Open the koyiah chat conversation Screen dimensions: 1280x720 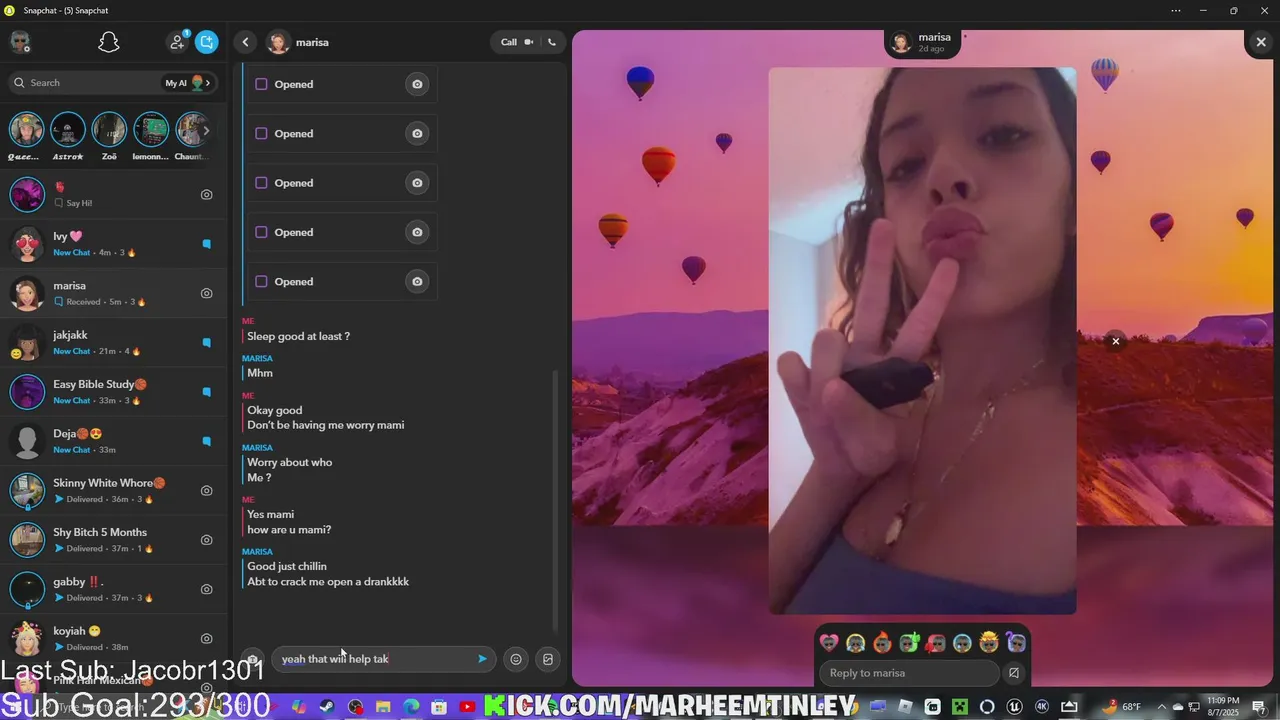click(113, 638)
